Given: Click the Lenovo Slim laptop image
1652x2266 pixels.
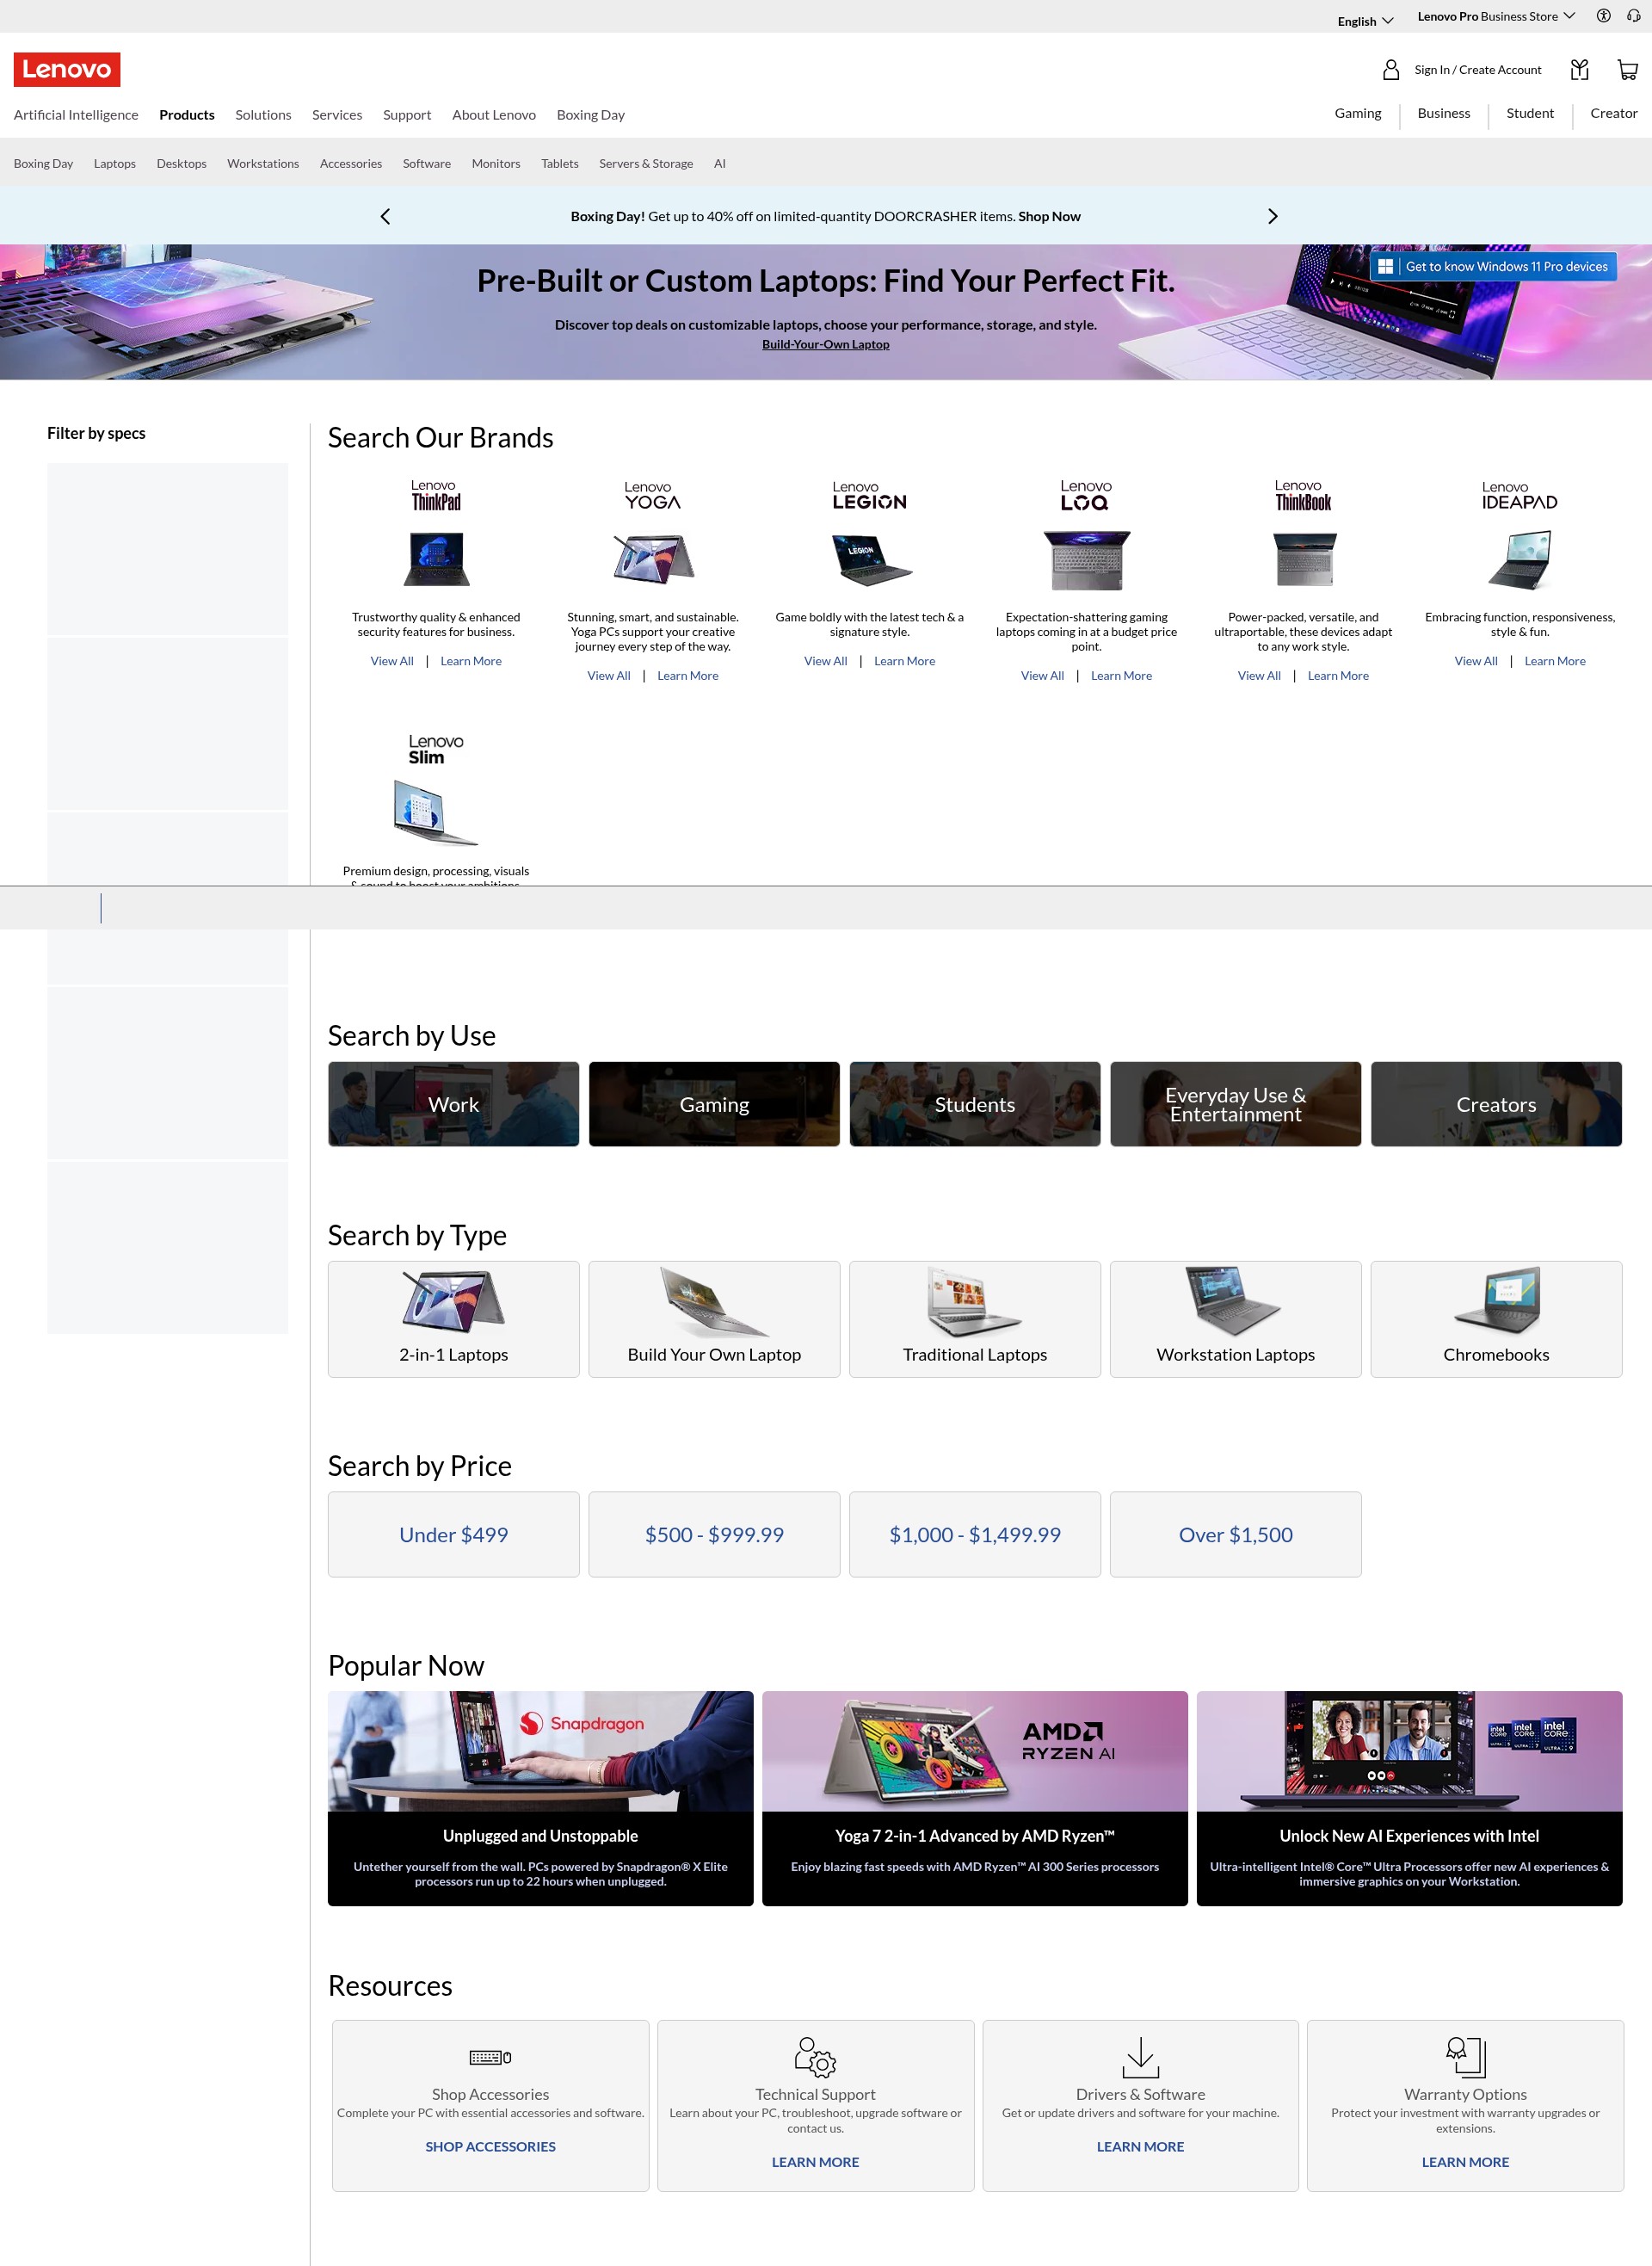Looking at the screenshot, I should 435,813.
